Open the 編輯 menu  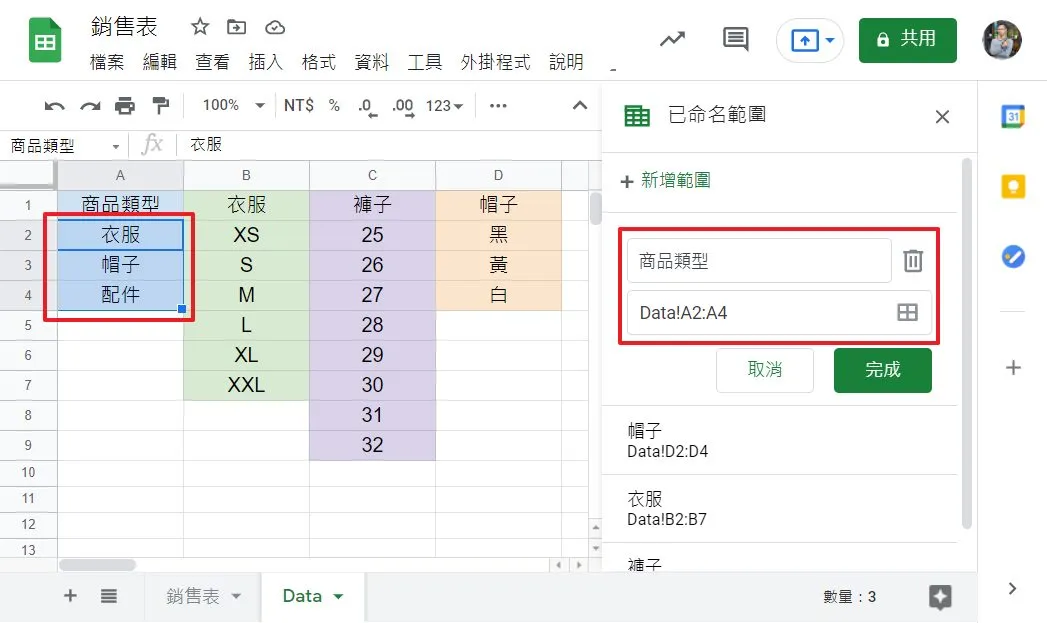coord(160,62)
